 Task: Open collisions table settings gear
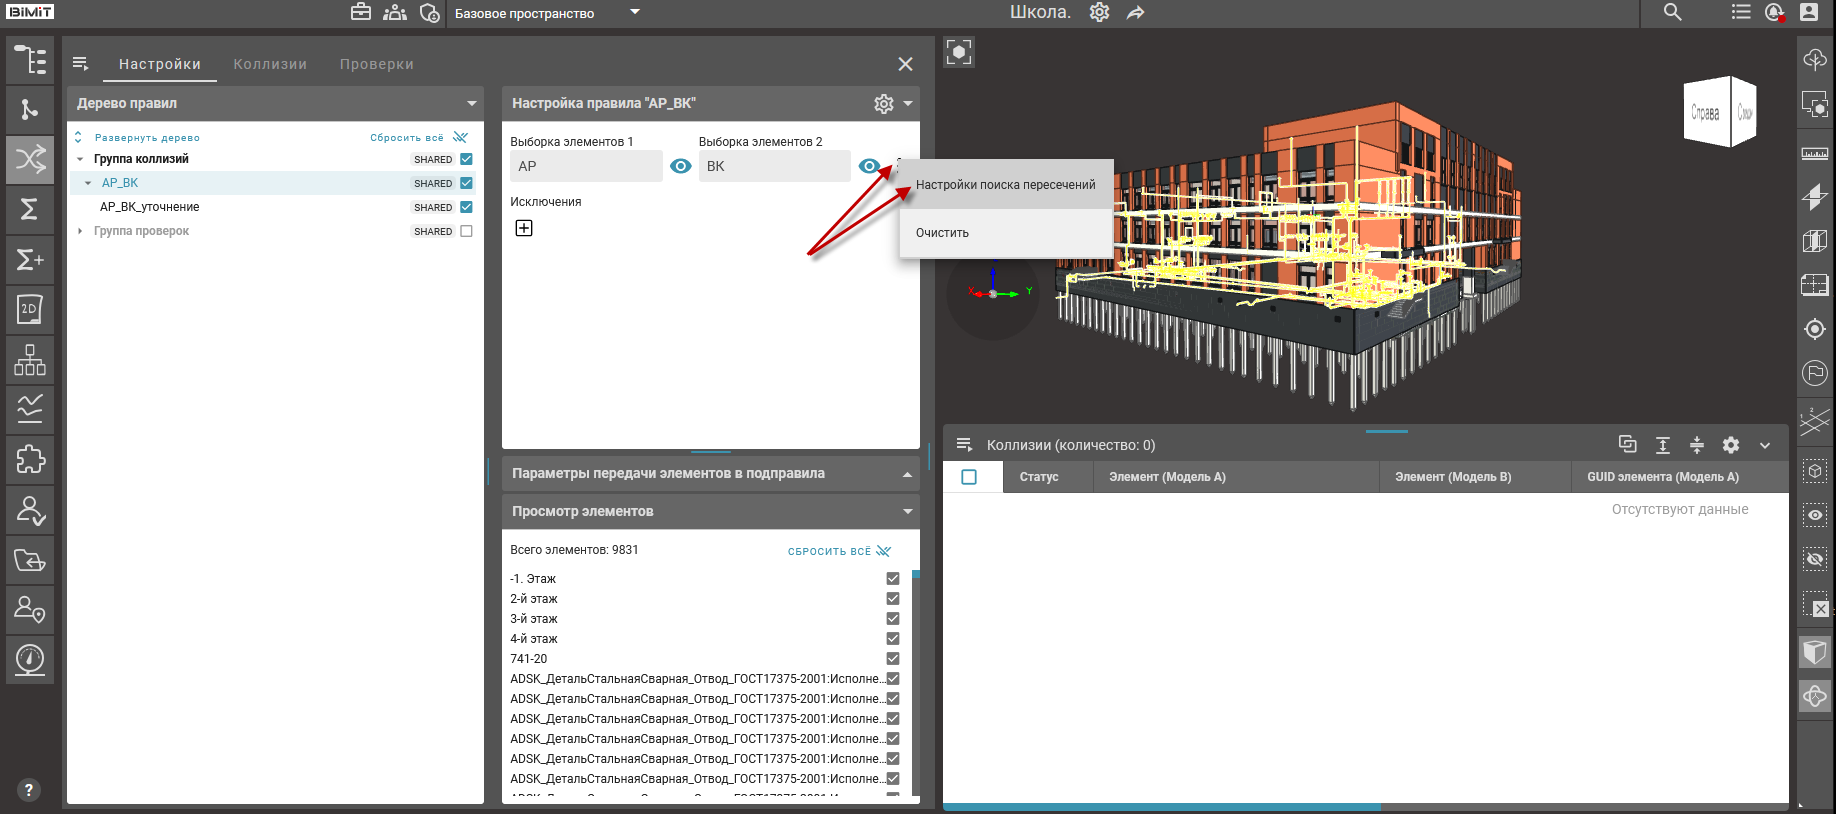tap(1731, 446)
